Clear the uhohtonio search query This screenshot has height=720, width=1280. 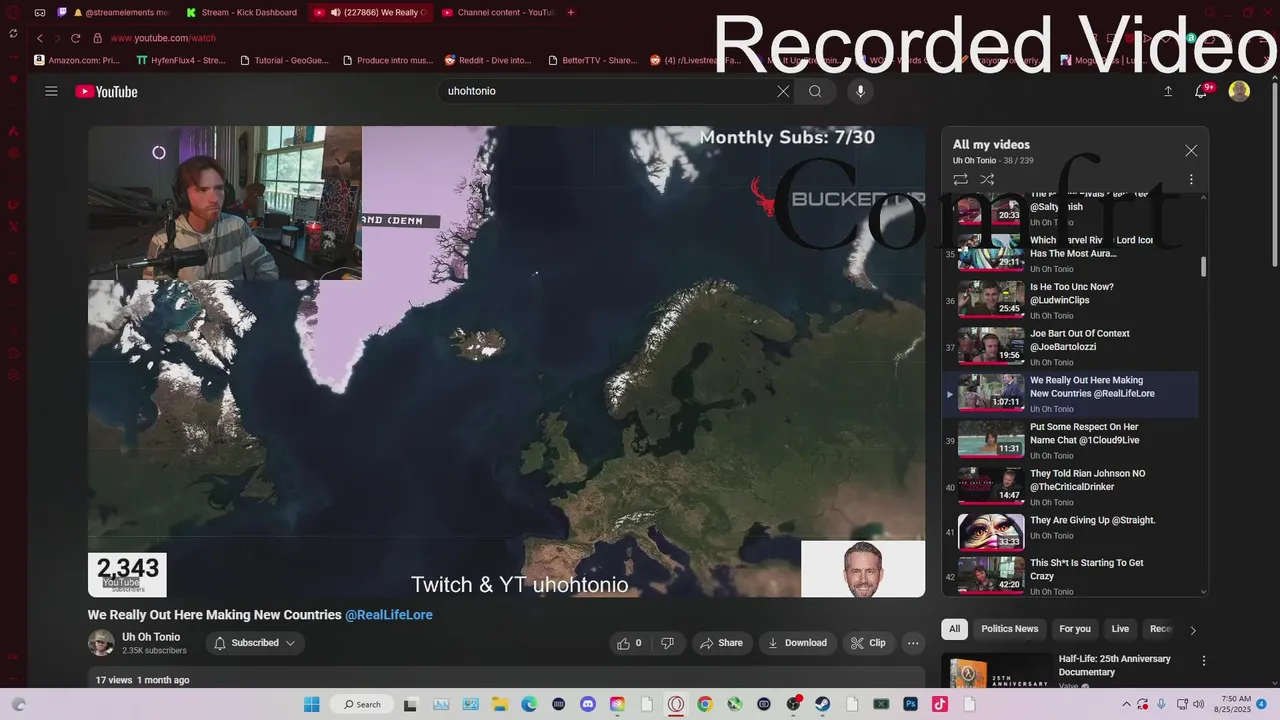point(783,91)
